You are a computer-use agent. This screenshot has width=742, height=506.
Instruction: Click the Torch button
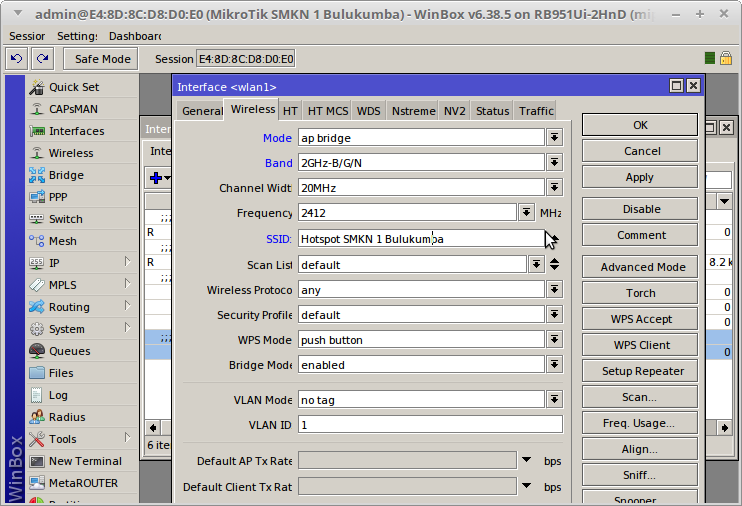[x=640, y=293]
